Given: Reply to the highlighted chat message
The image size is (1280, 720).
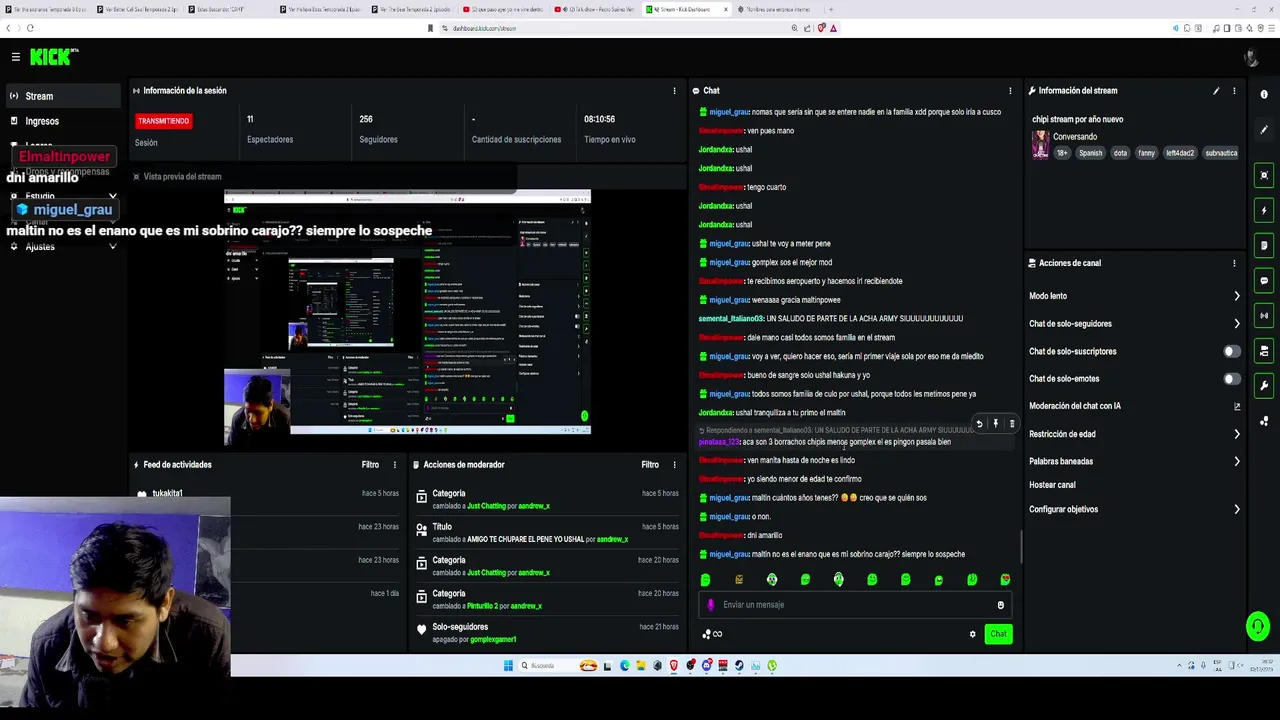Looking at the screenshot, I should 979,424.
